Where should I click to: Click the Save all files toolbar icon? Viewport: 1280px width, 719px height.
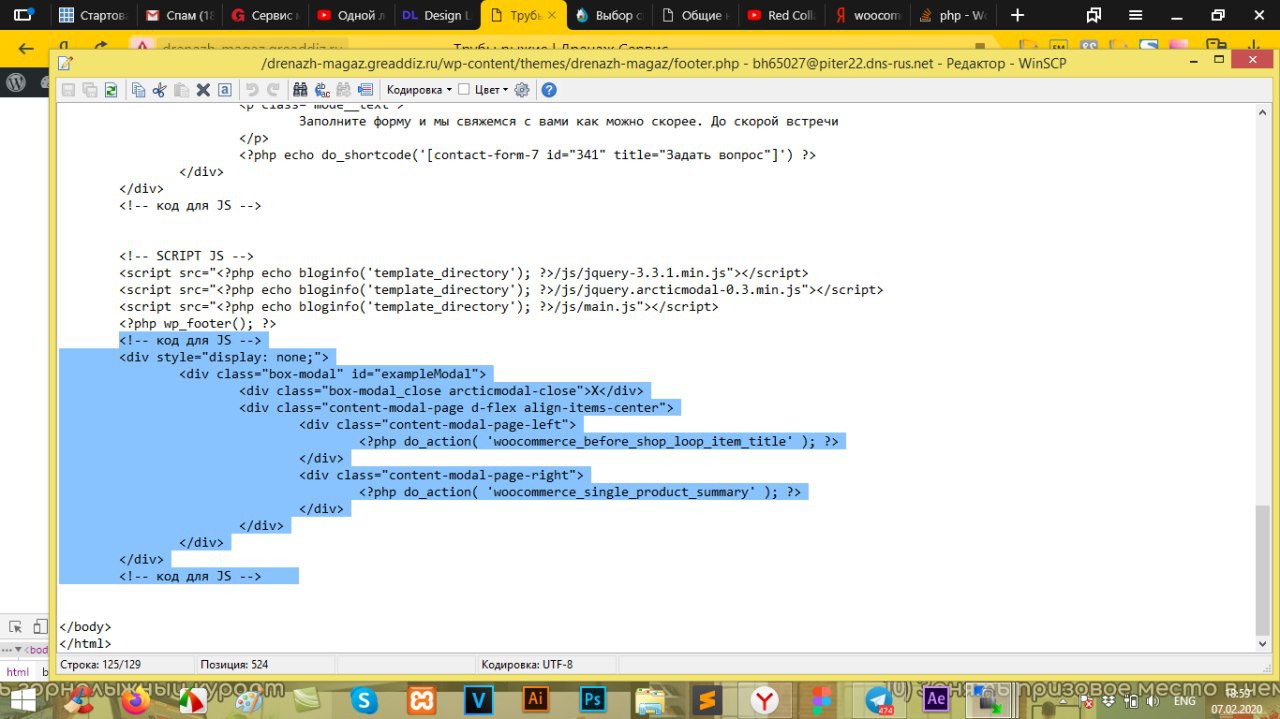coord(90,90)
